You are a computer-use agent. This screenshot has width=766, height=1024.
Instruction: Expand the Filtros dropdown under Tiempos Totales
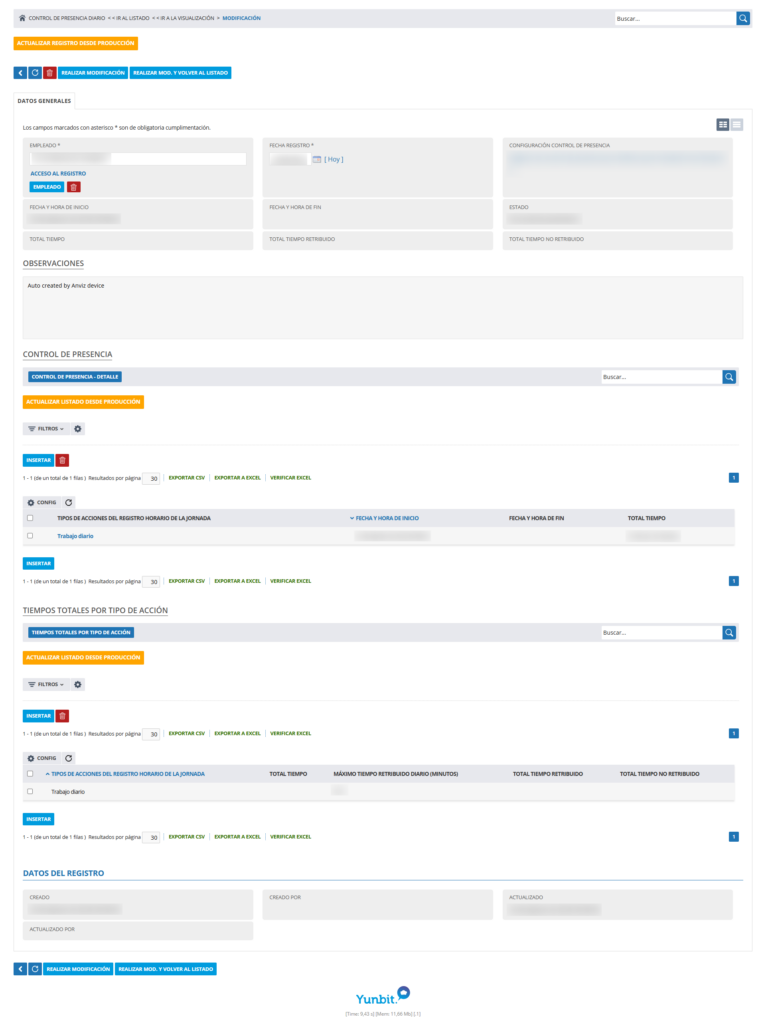point(46,684)
